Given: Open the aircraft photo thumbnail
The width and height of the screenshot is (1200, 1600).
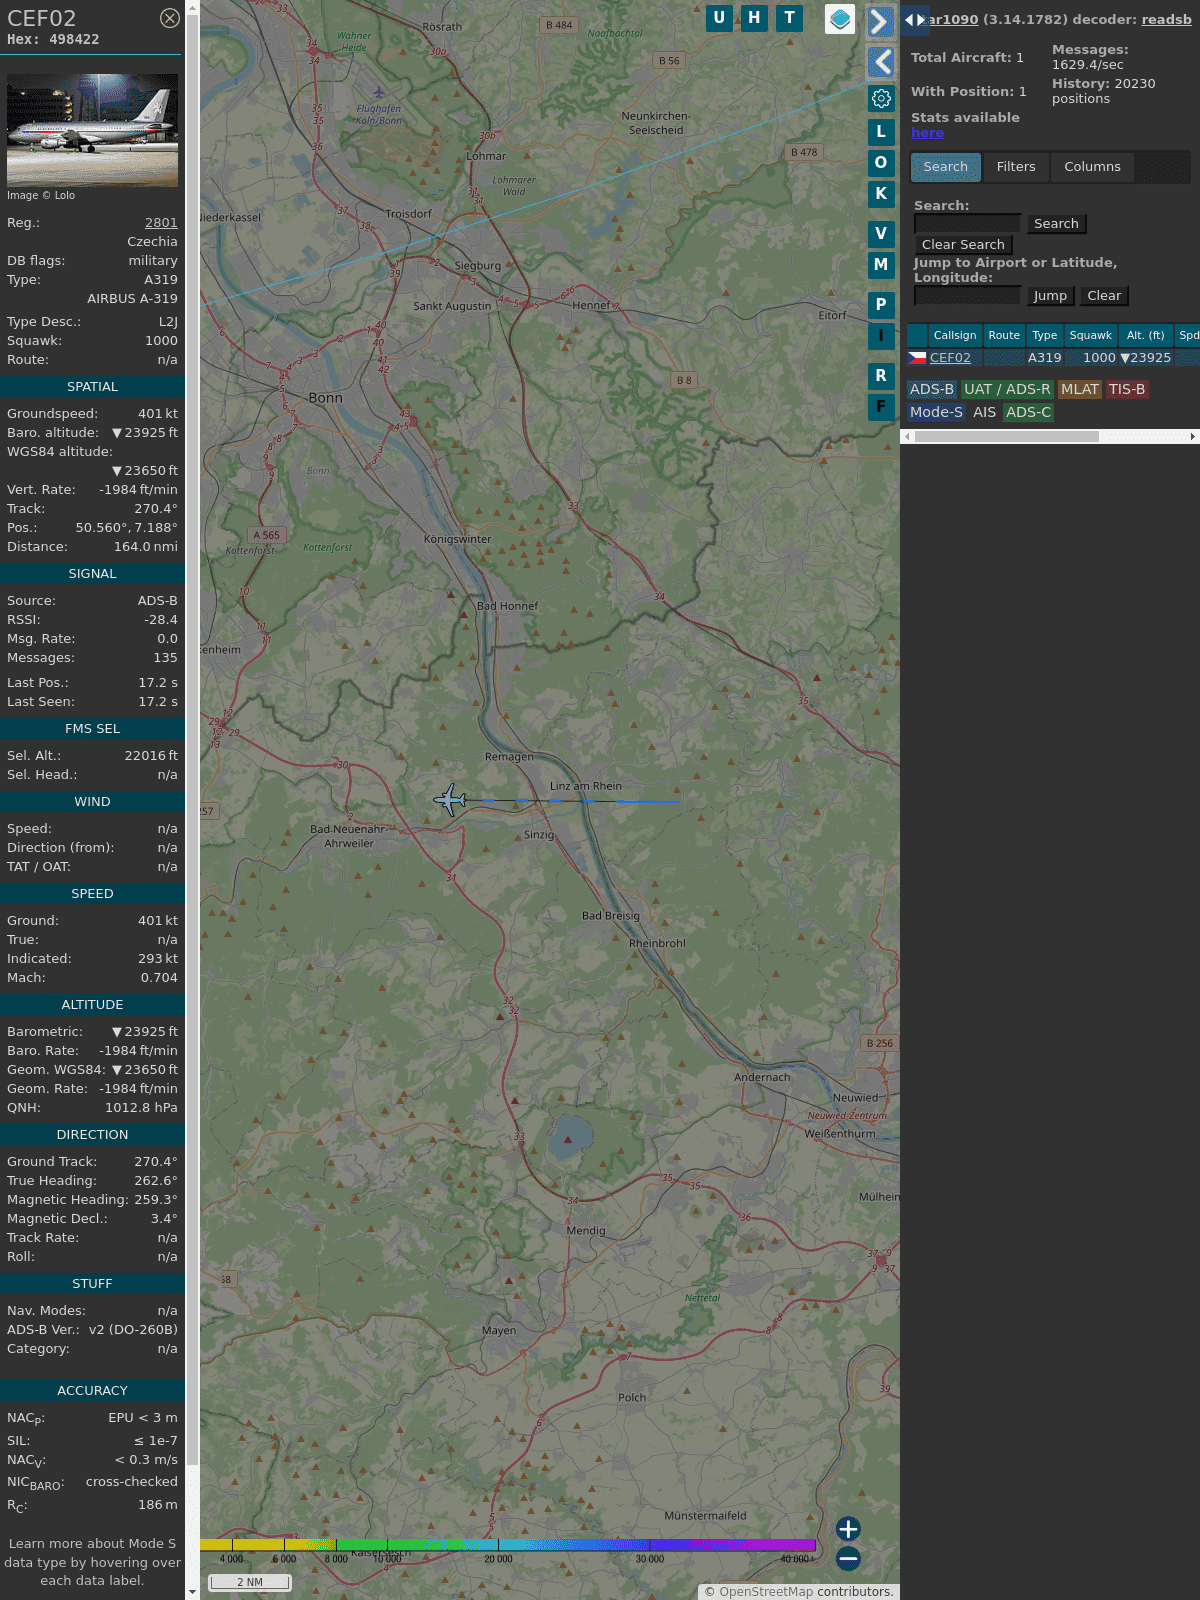Looking at the screenshot, I should 92,129.
